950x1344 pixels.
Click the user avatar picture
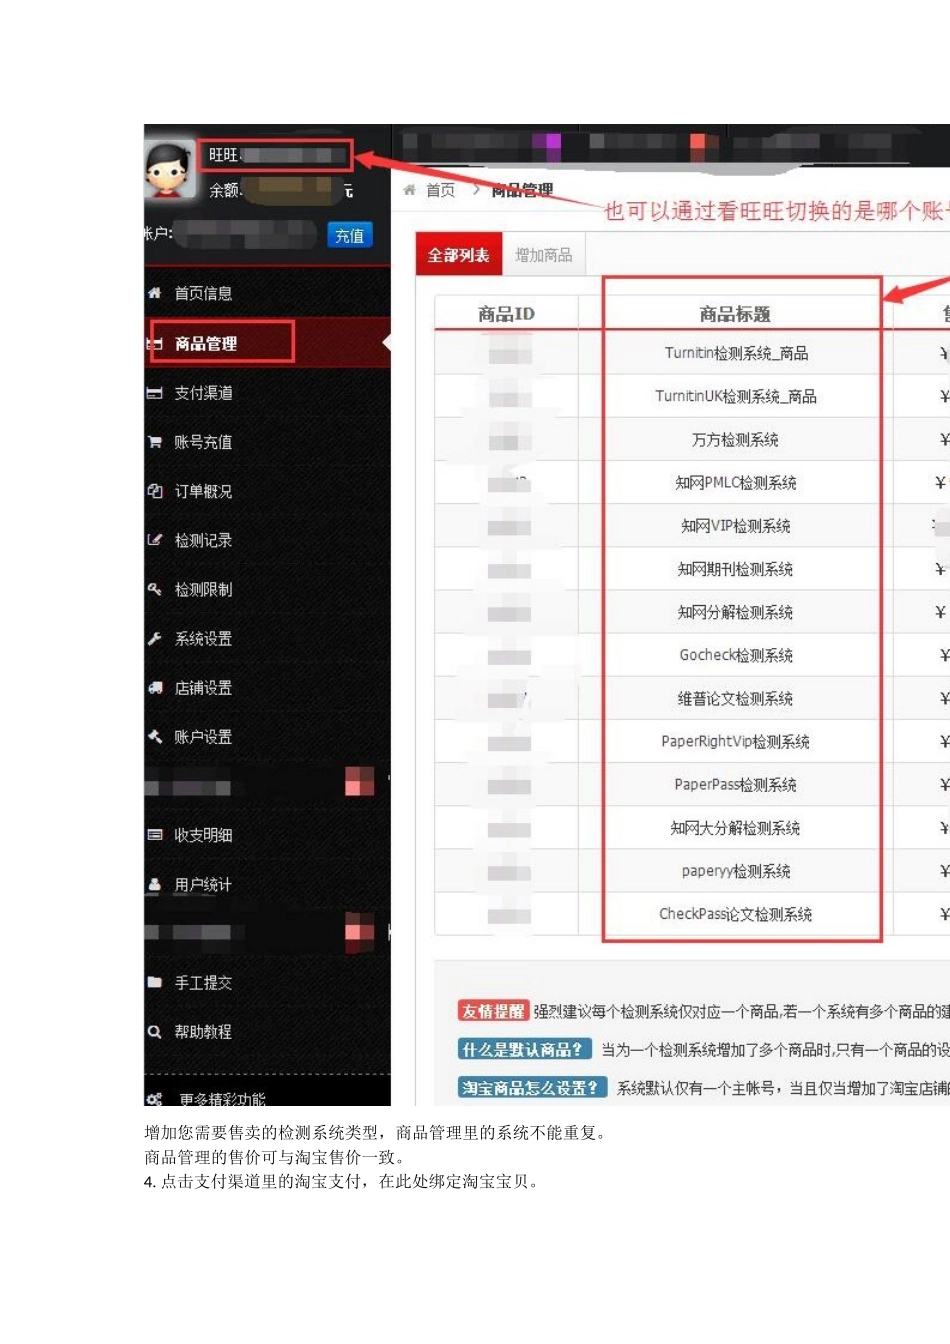pyautogui.click(x=169, y=169)
